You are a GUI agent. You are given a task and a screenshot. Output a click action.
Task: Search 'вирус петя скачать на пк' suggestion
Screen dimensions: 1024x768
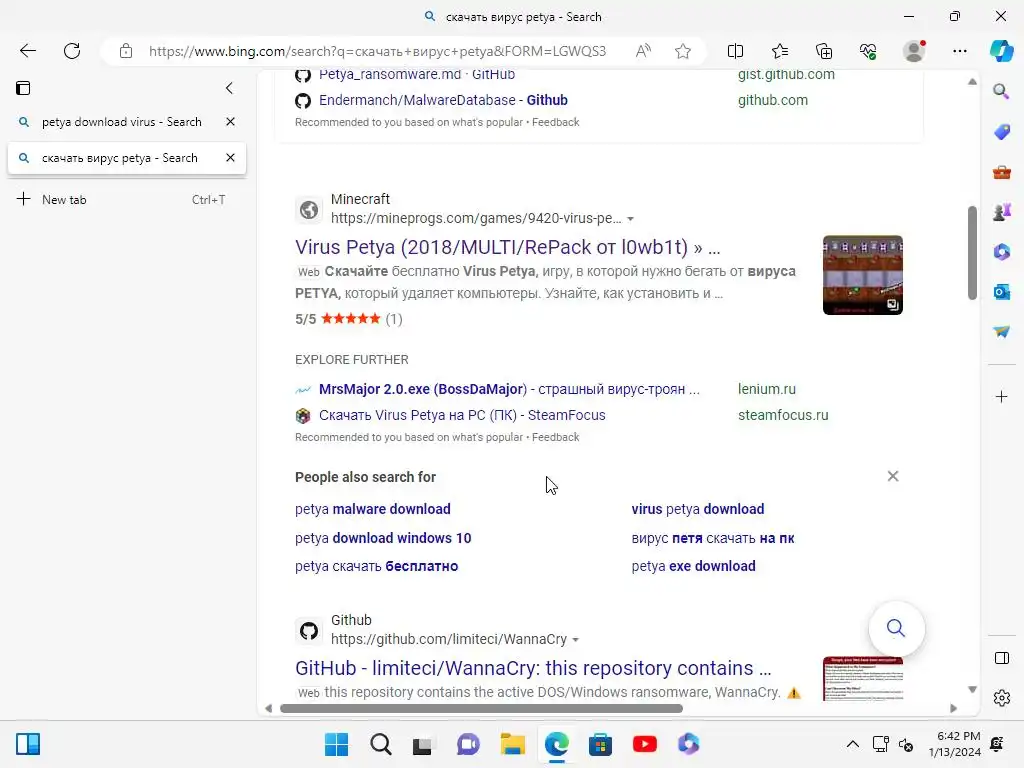[x=712, y=538]
